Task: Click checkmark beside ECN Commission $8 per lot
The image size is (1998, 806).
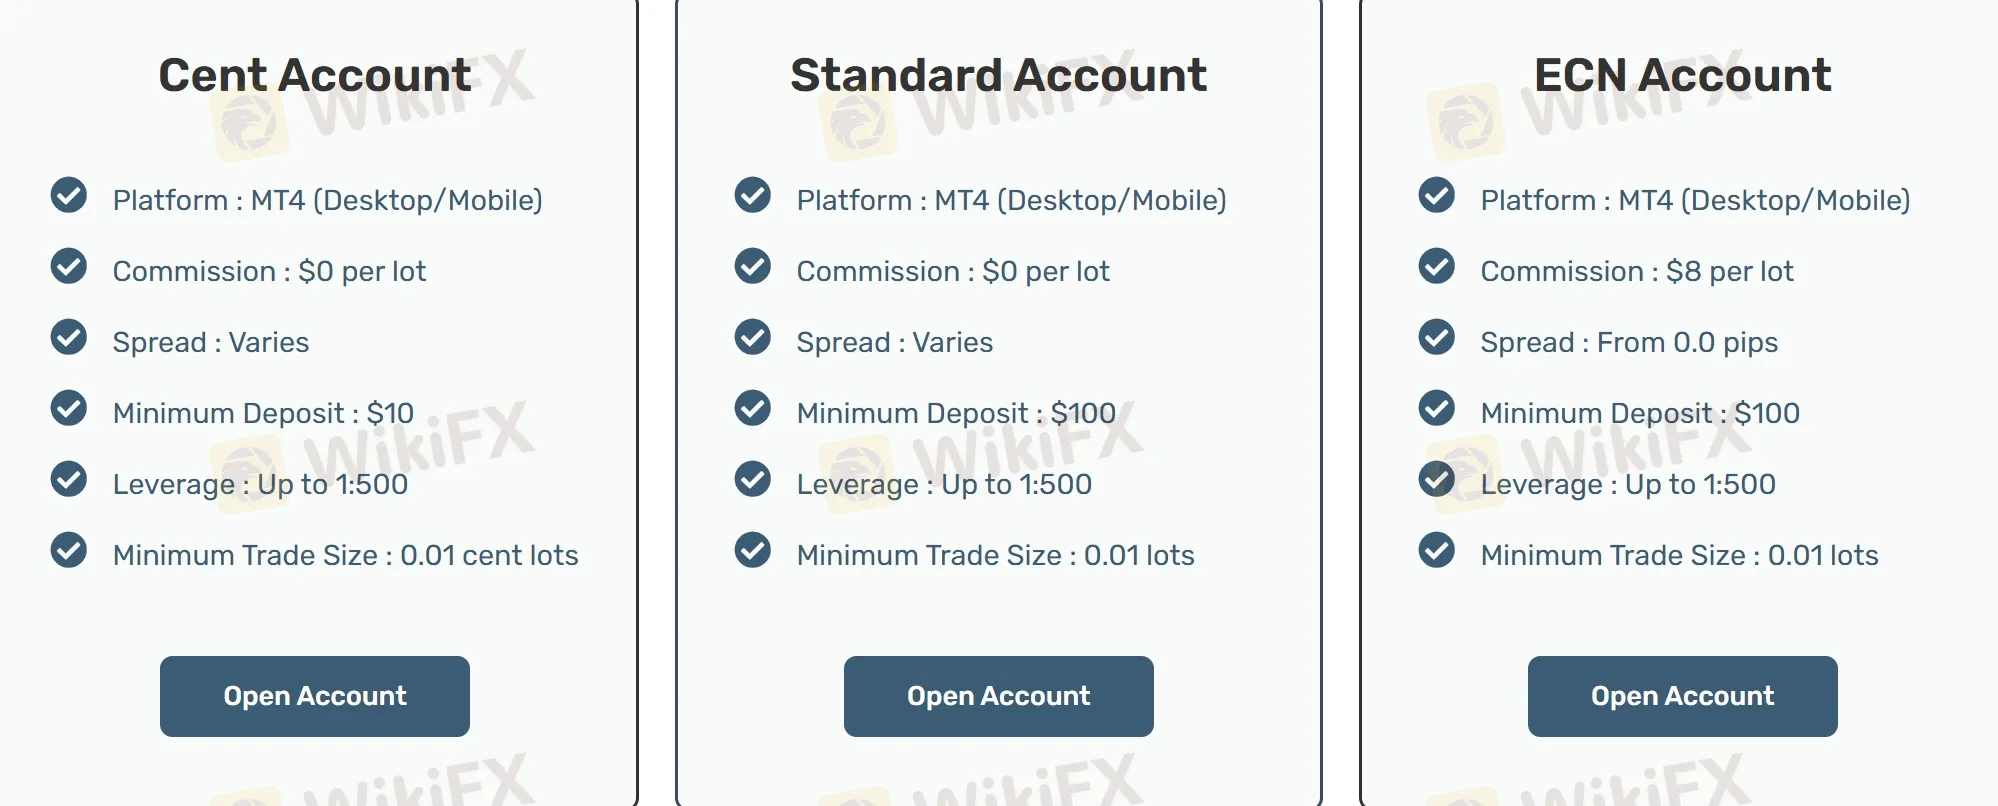Action: coord(1437,266)
